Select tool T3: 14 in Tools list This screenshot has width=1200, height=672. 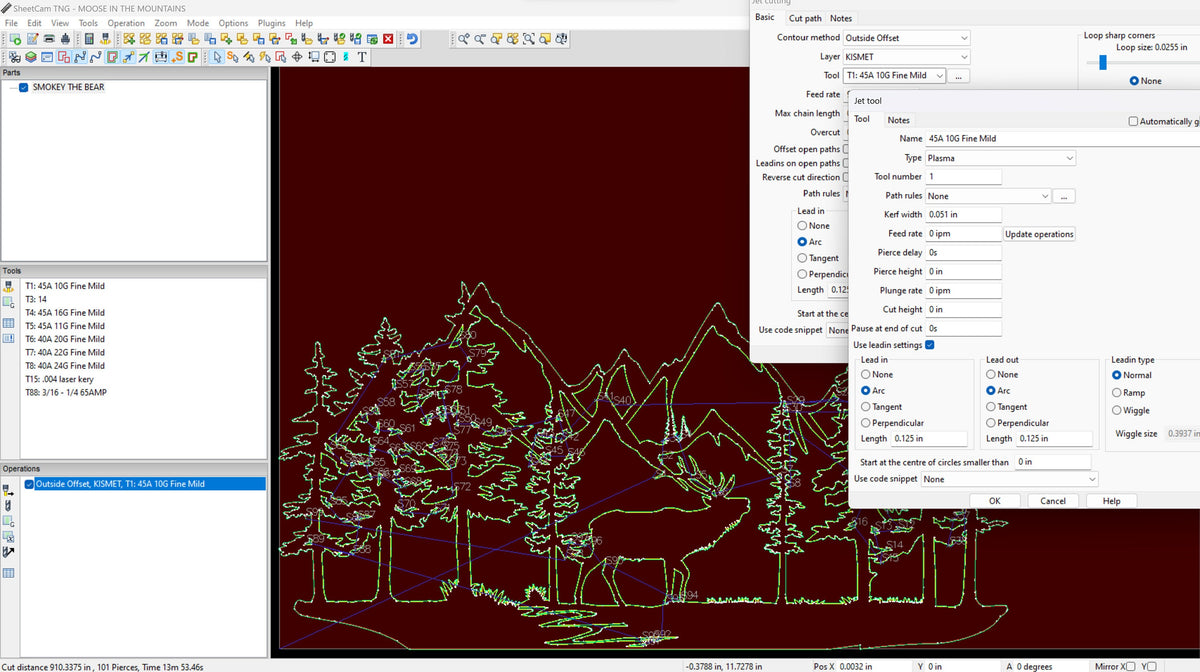click(36, 299)
